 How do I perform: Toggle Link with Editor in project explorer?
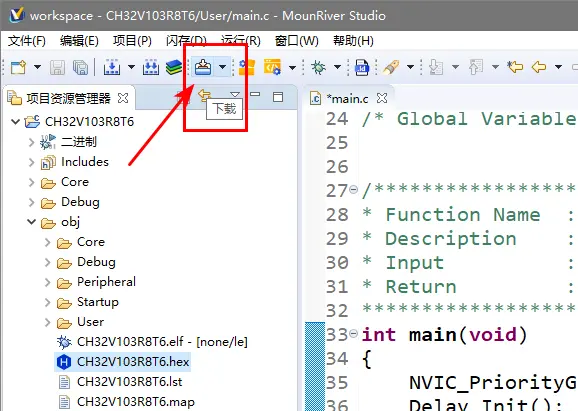click(205, 95)
